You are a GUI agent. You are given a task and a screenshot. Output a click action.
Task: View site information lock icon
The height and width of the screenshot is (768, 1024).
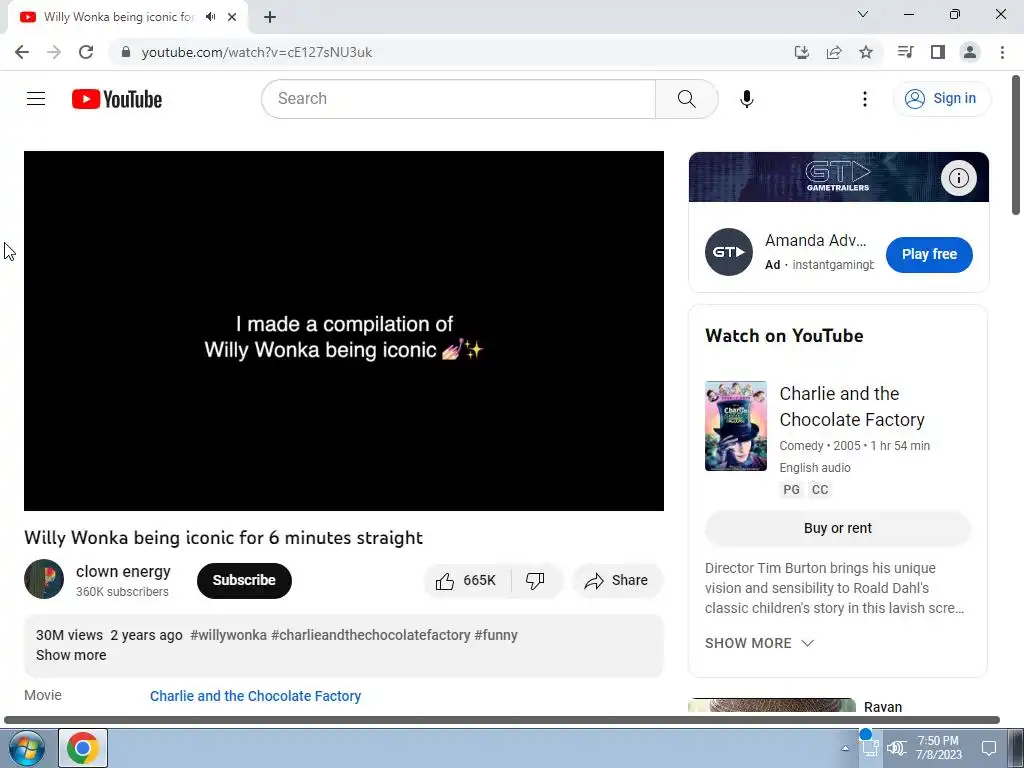(x=126, y=52)
